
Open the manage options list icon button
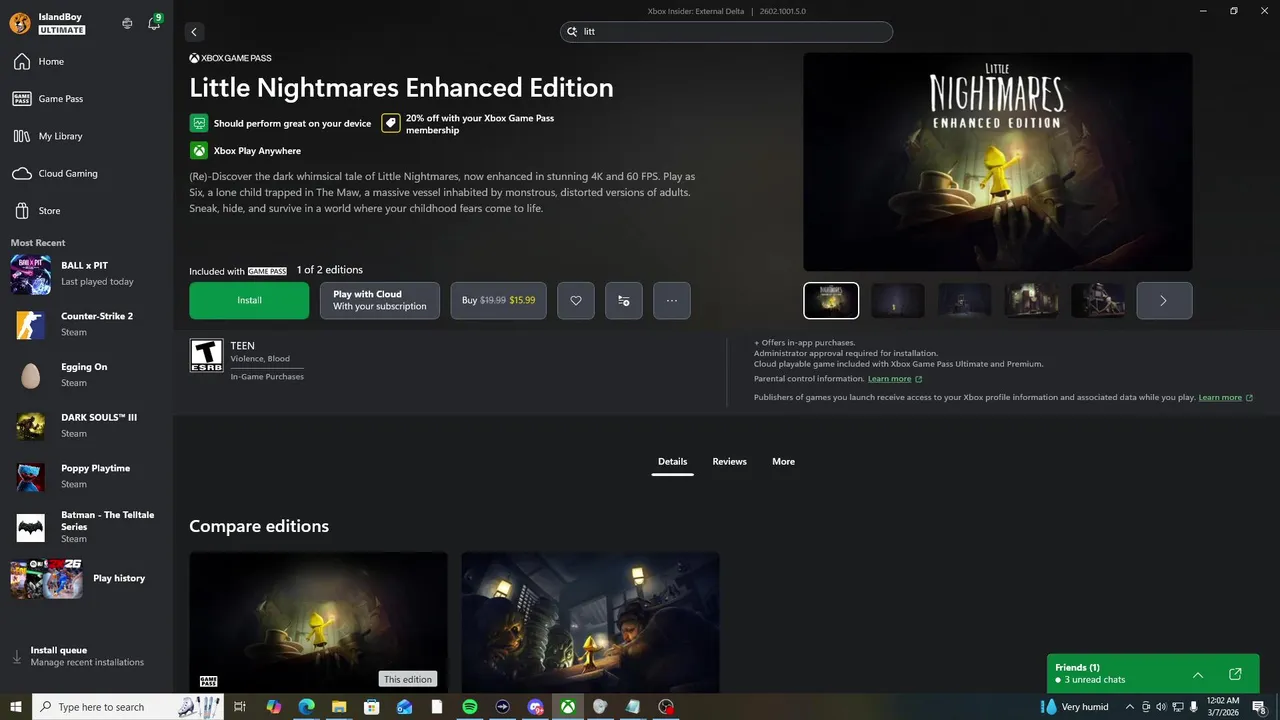(x=624, y=300)
